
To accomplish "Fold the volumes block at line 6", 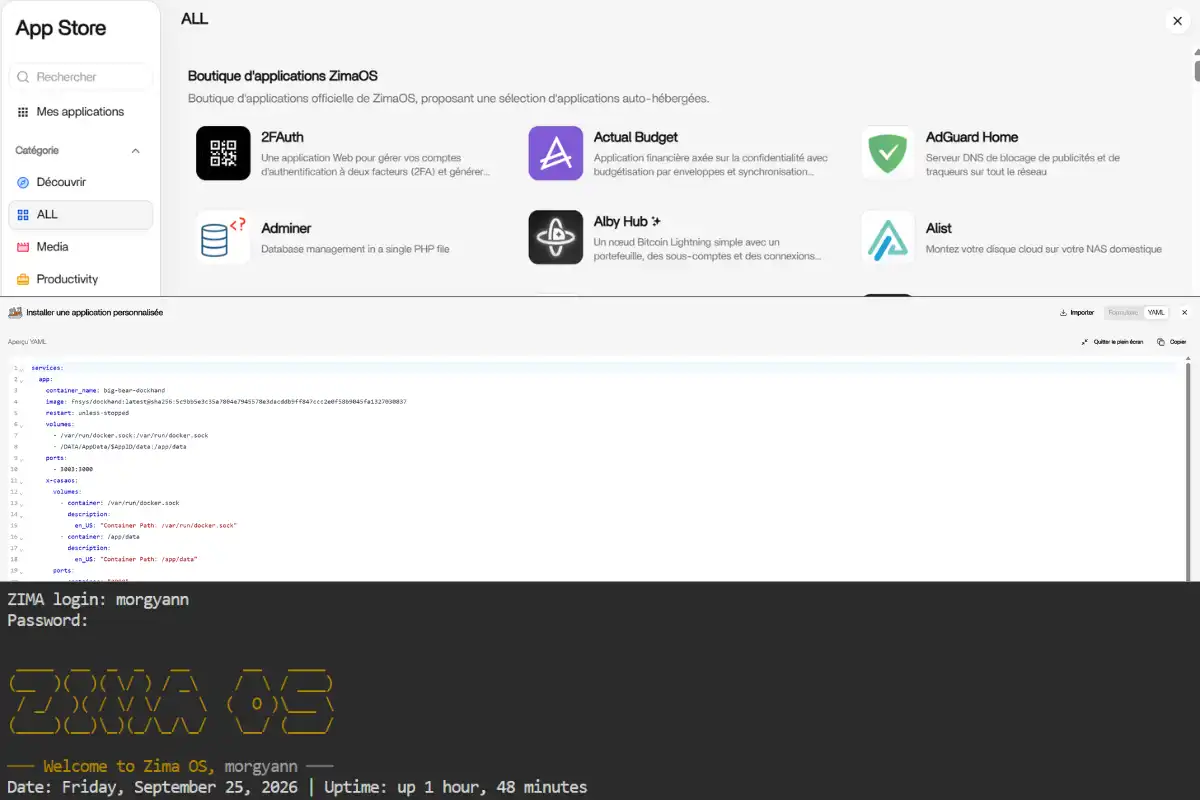I will coord(22,425).
